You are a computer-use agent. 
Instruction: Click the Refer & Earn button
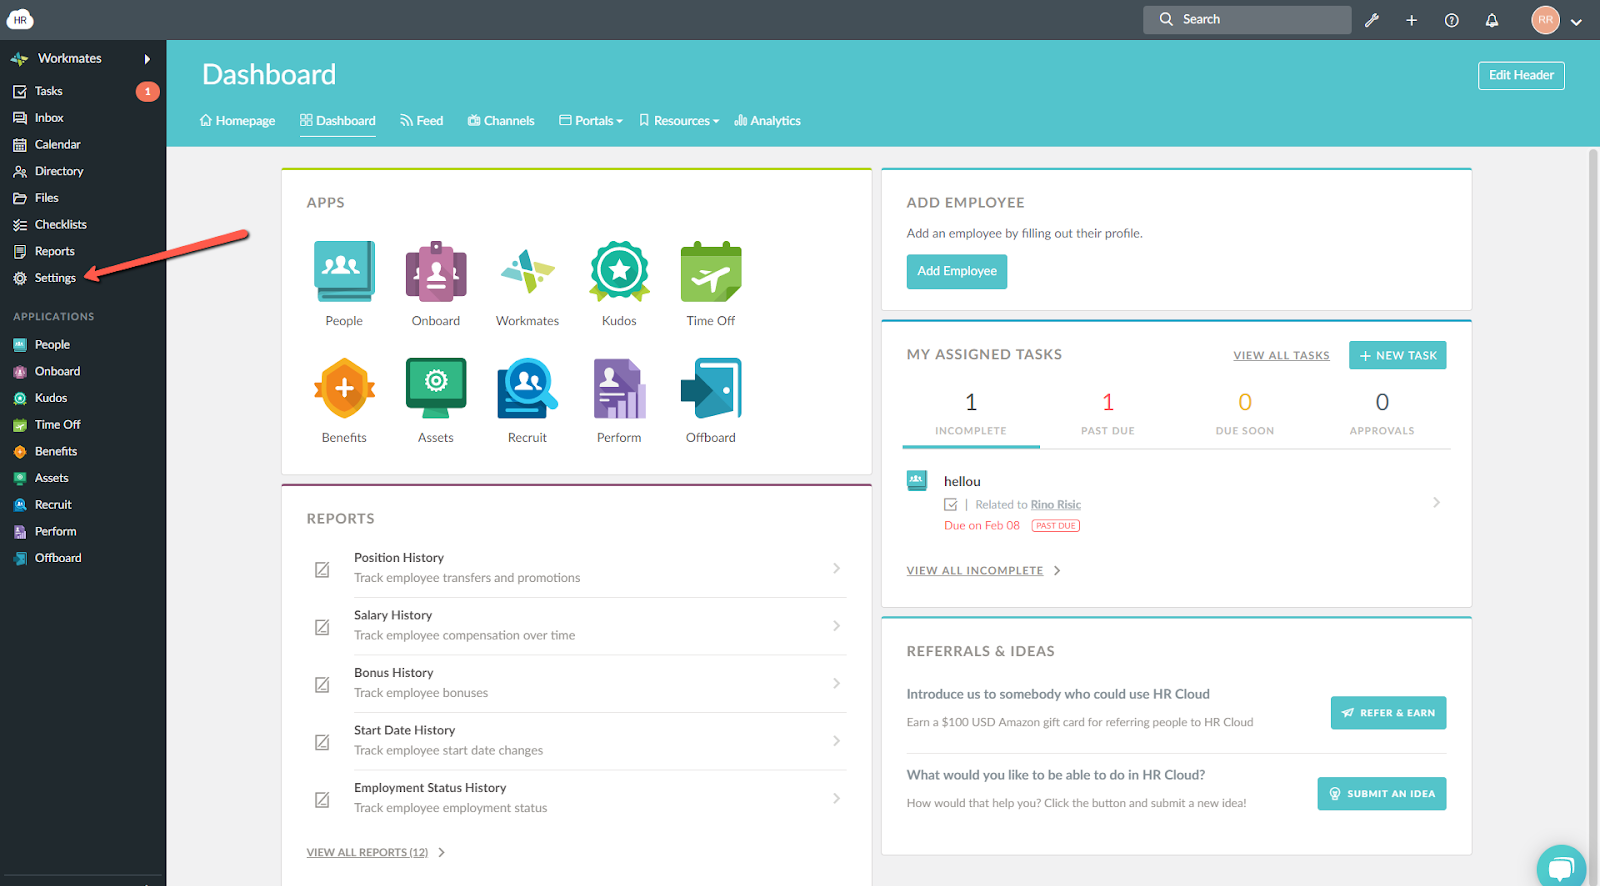click(1388, 713)
